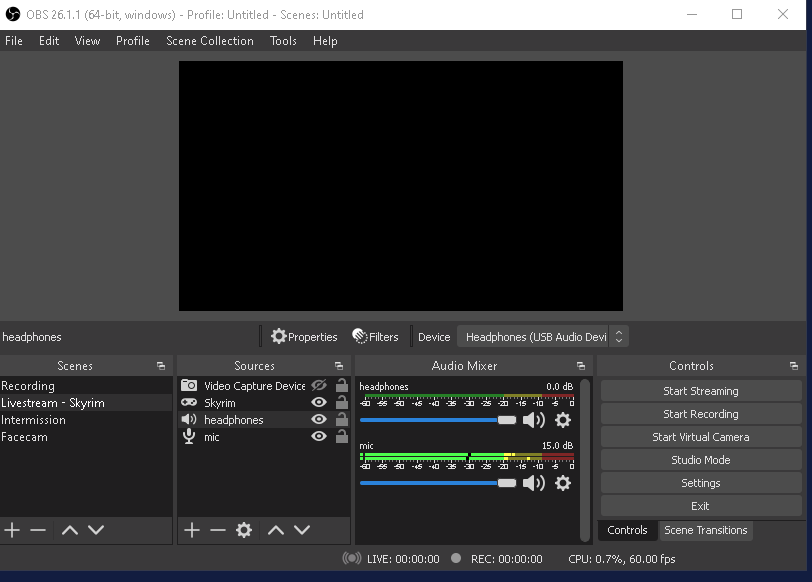Click the Audio Mixer vertical scrollbar
The height and width of the screenshot is (582, 812).
[585, 460]
